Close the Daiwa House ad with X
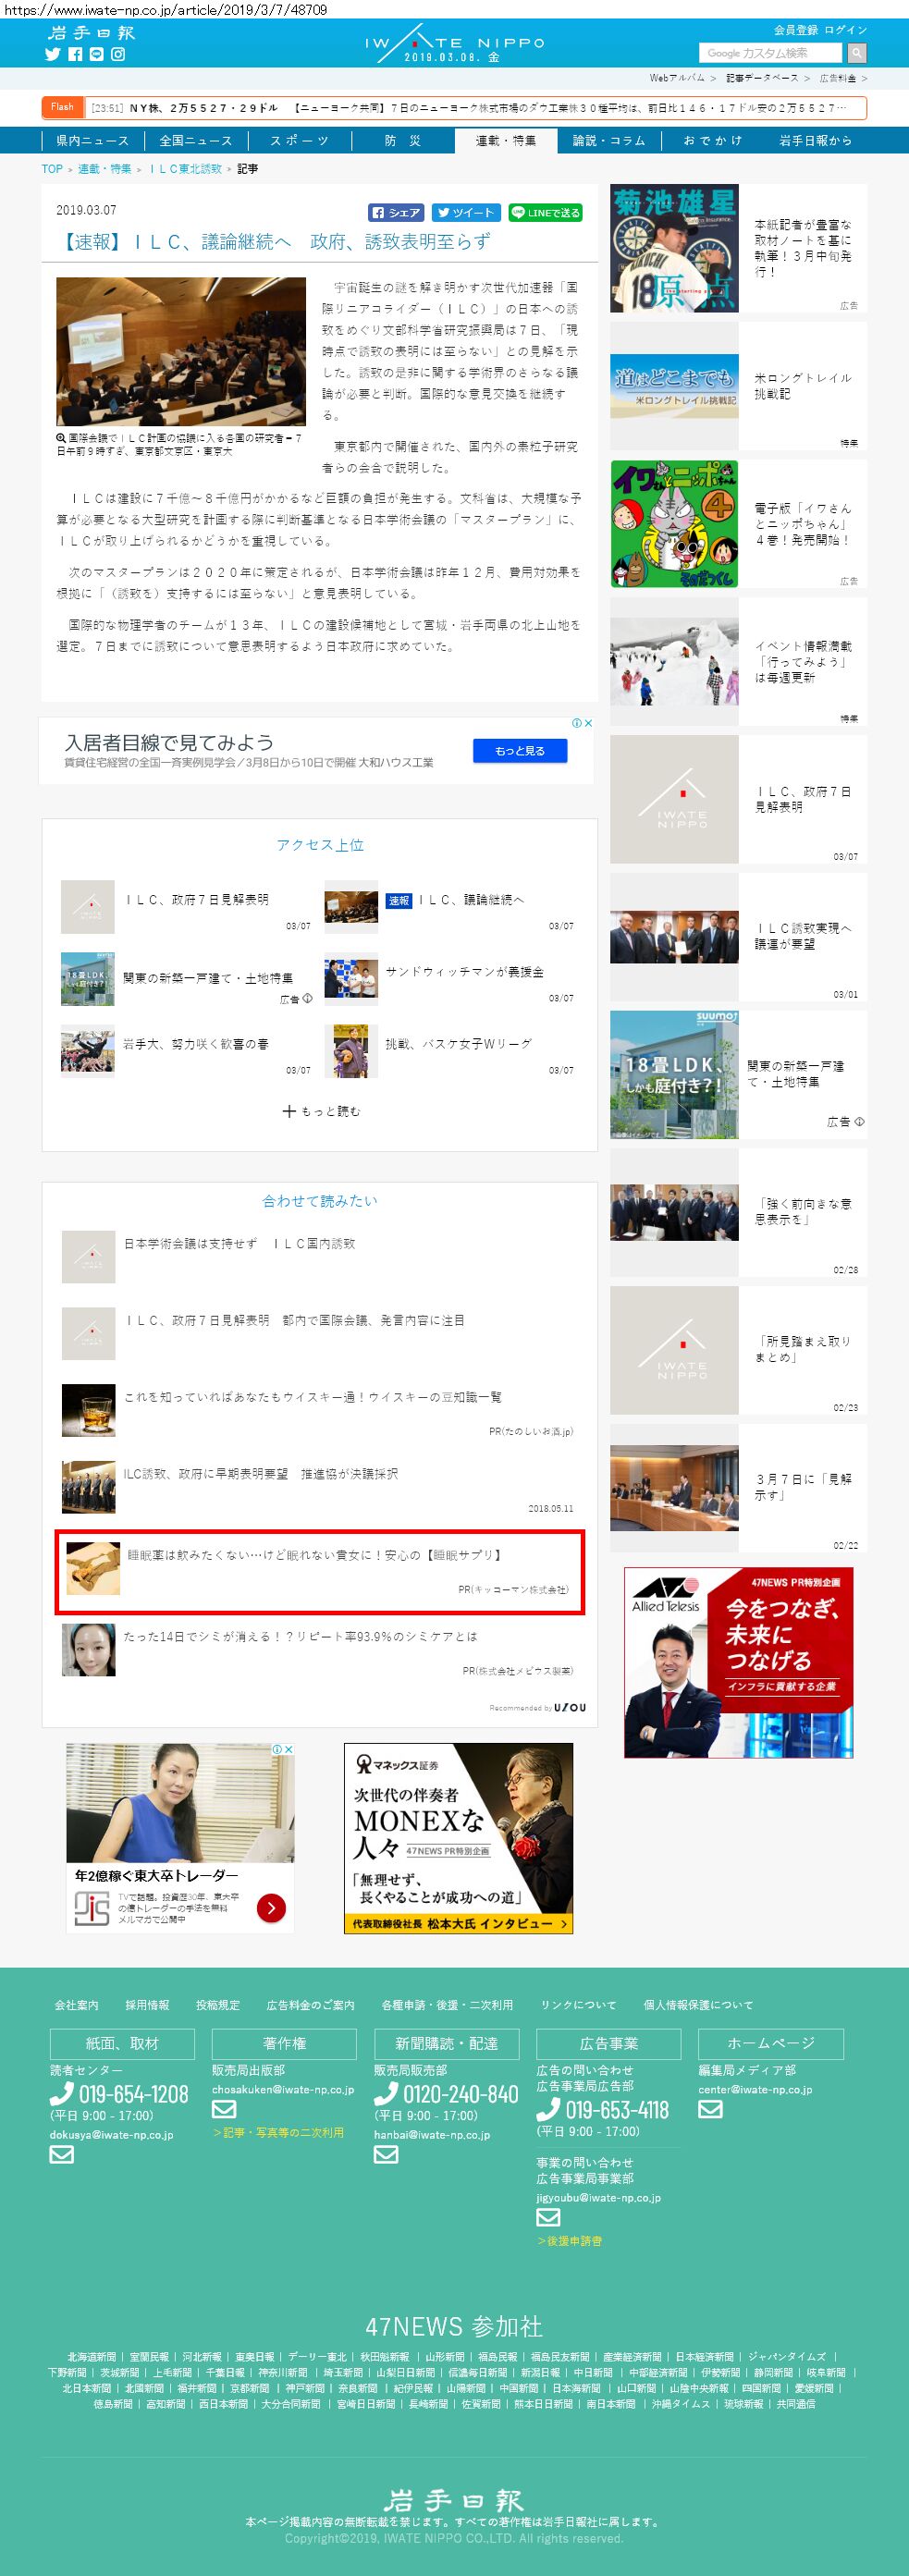The image size is (909, 2576). (x=589, y=723)
